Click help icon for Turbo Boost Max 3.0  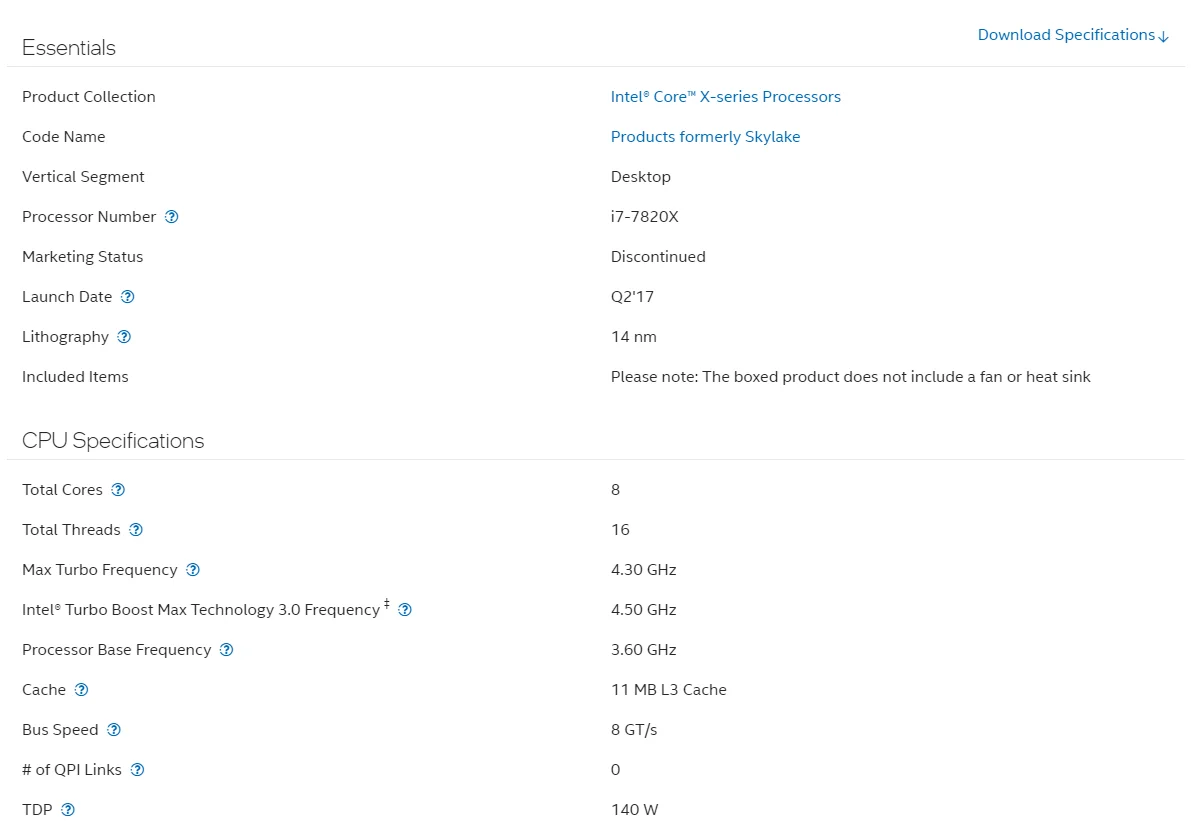click(405, 610)
